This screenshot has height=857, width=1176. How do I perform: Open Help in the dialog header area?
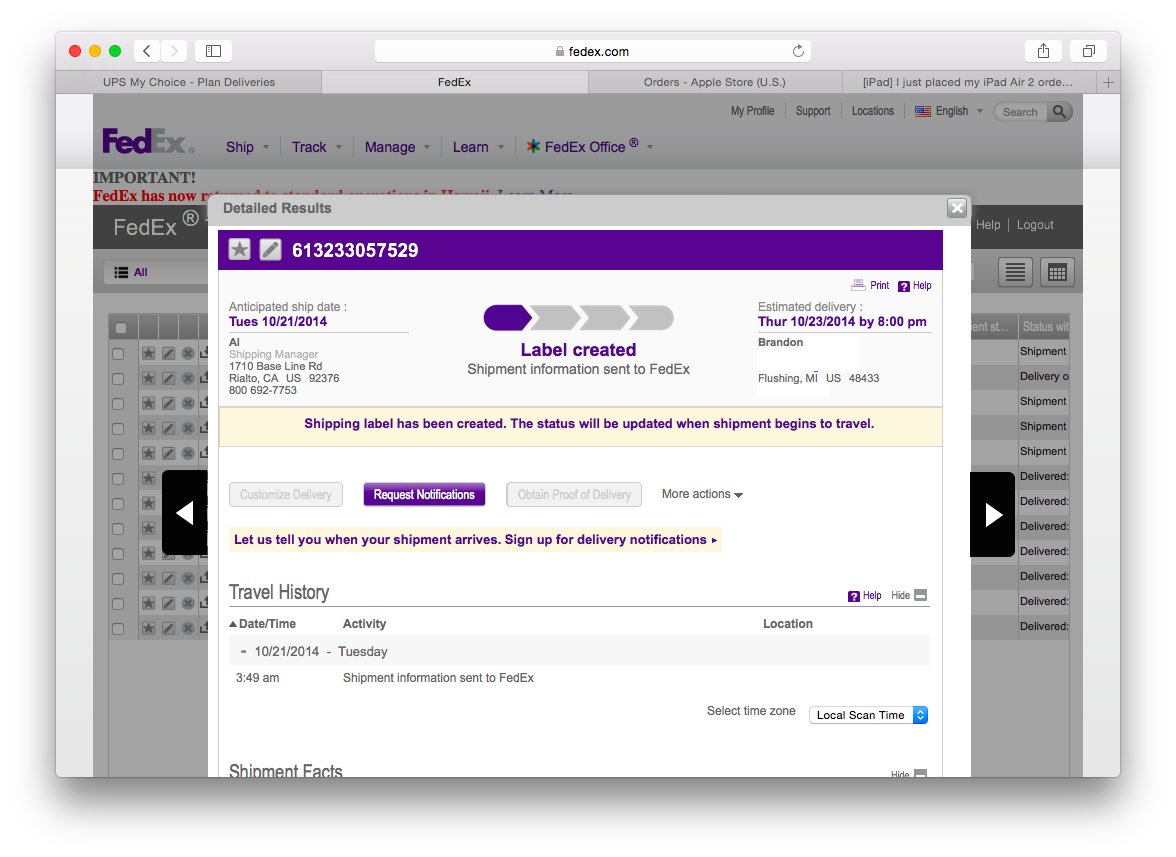(915, 286)
